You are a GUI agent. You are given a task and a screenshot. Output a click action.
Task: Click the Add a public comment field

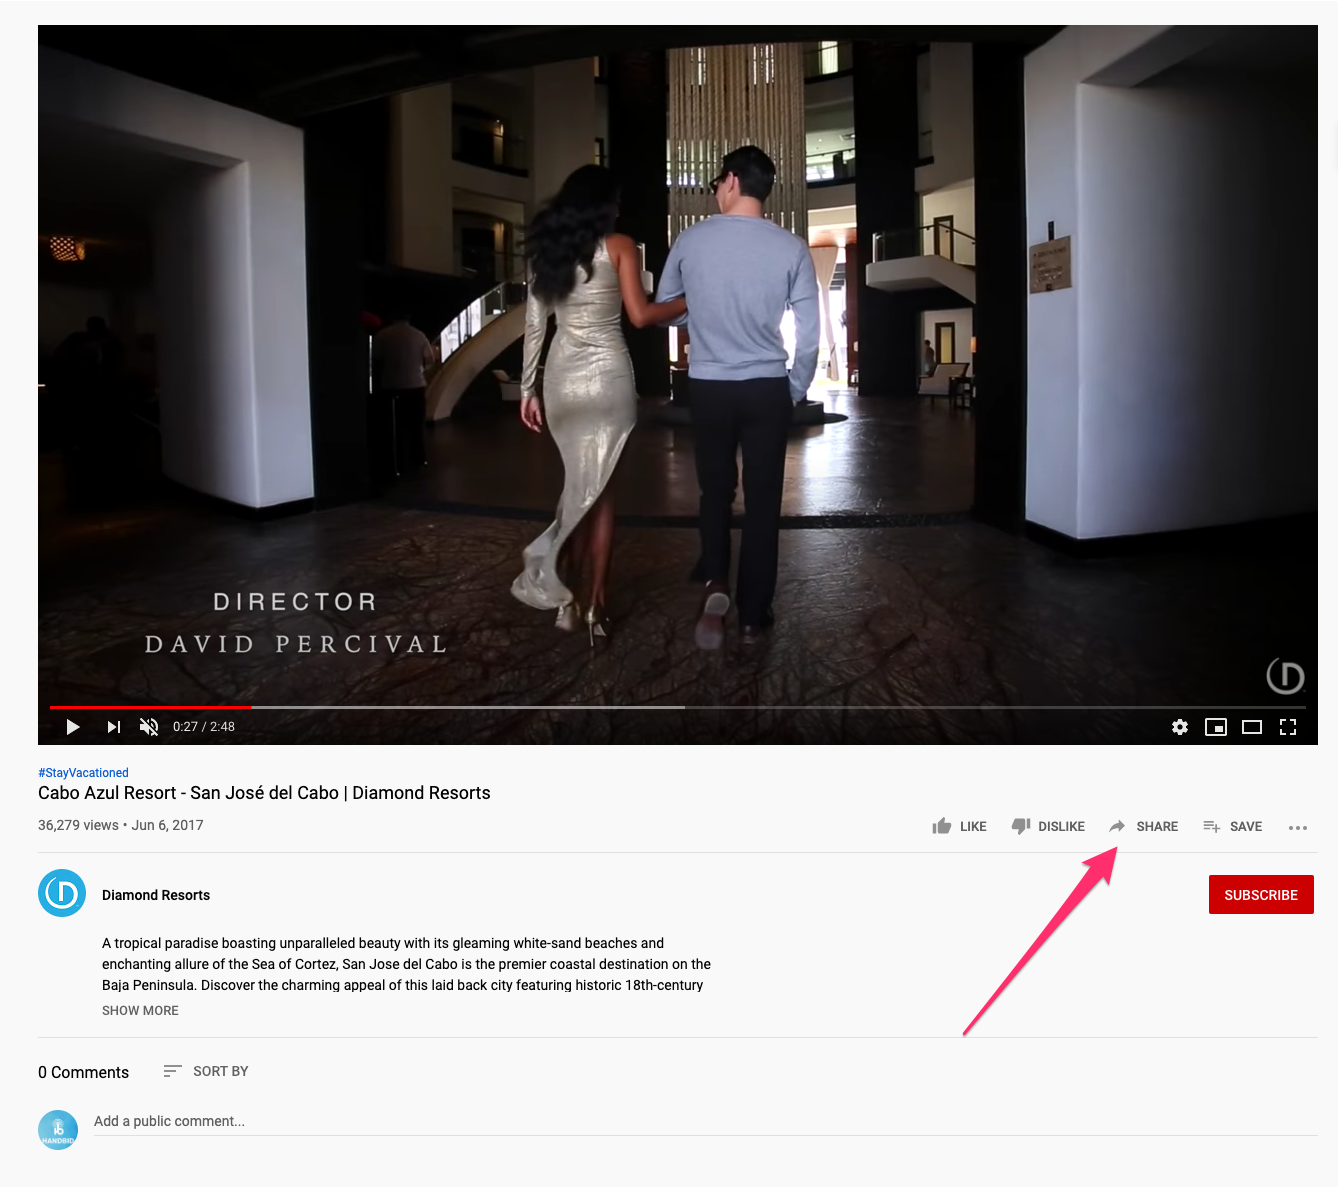(705, 1122)
